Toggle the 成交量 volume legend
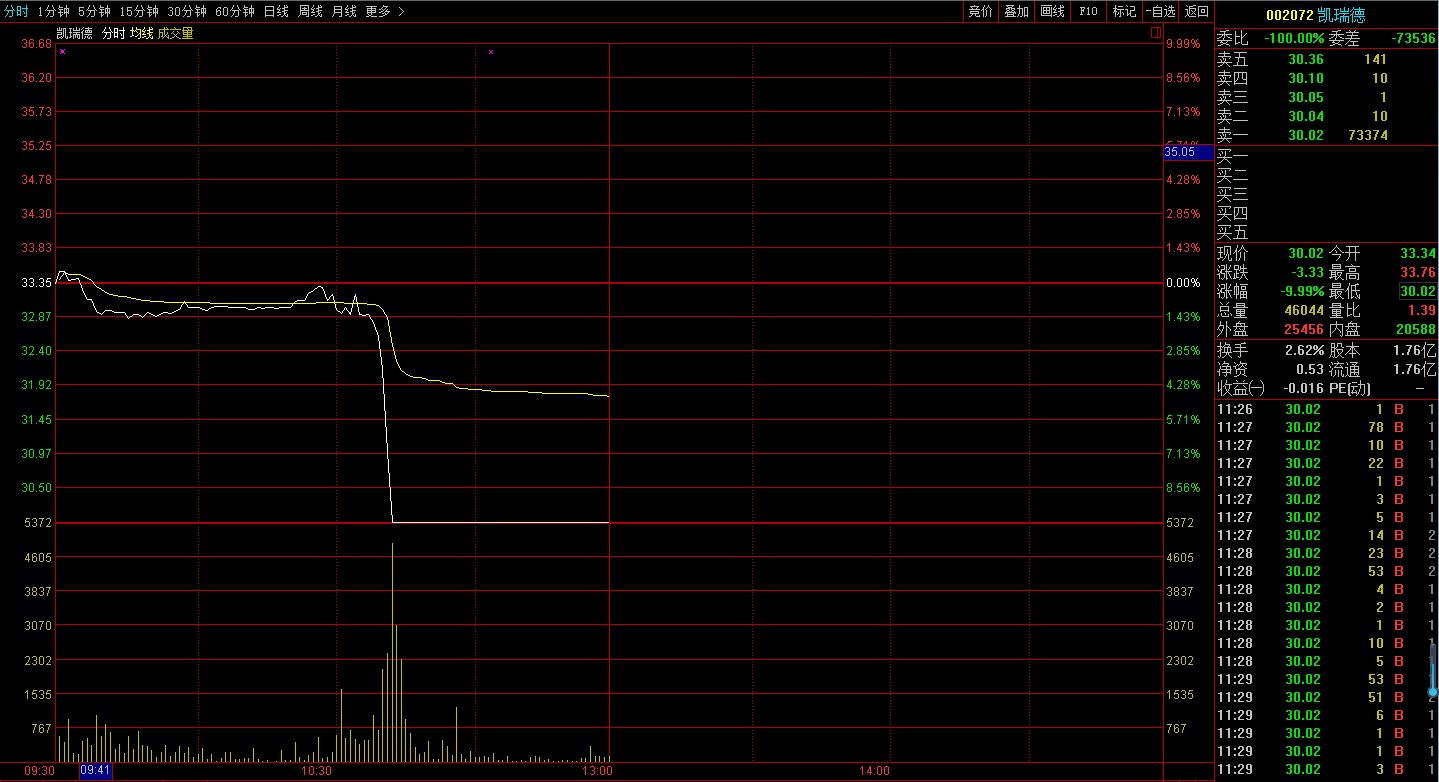Screen dimensions: 1439x782 coord(175,33)
